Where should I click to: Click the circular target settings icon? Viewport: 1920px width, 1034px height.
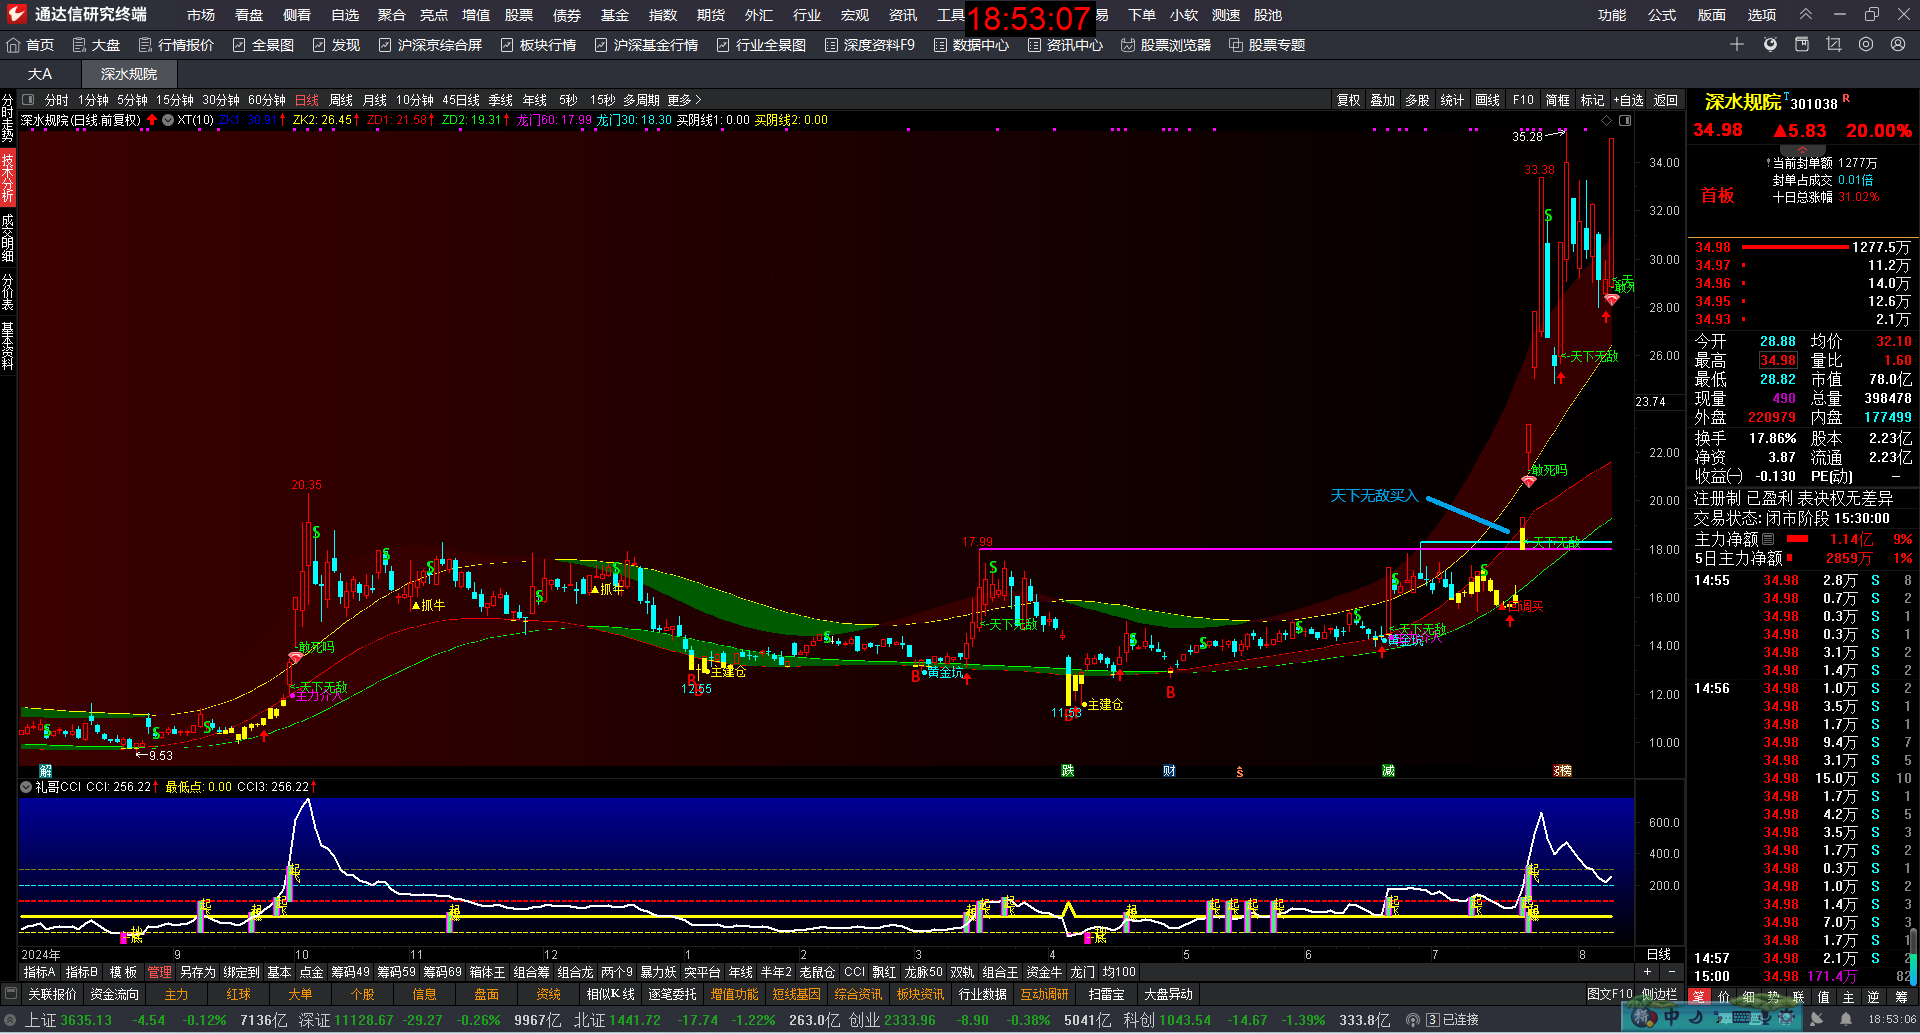pyautogui.click(x=1866, y=44)
